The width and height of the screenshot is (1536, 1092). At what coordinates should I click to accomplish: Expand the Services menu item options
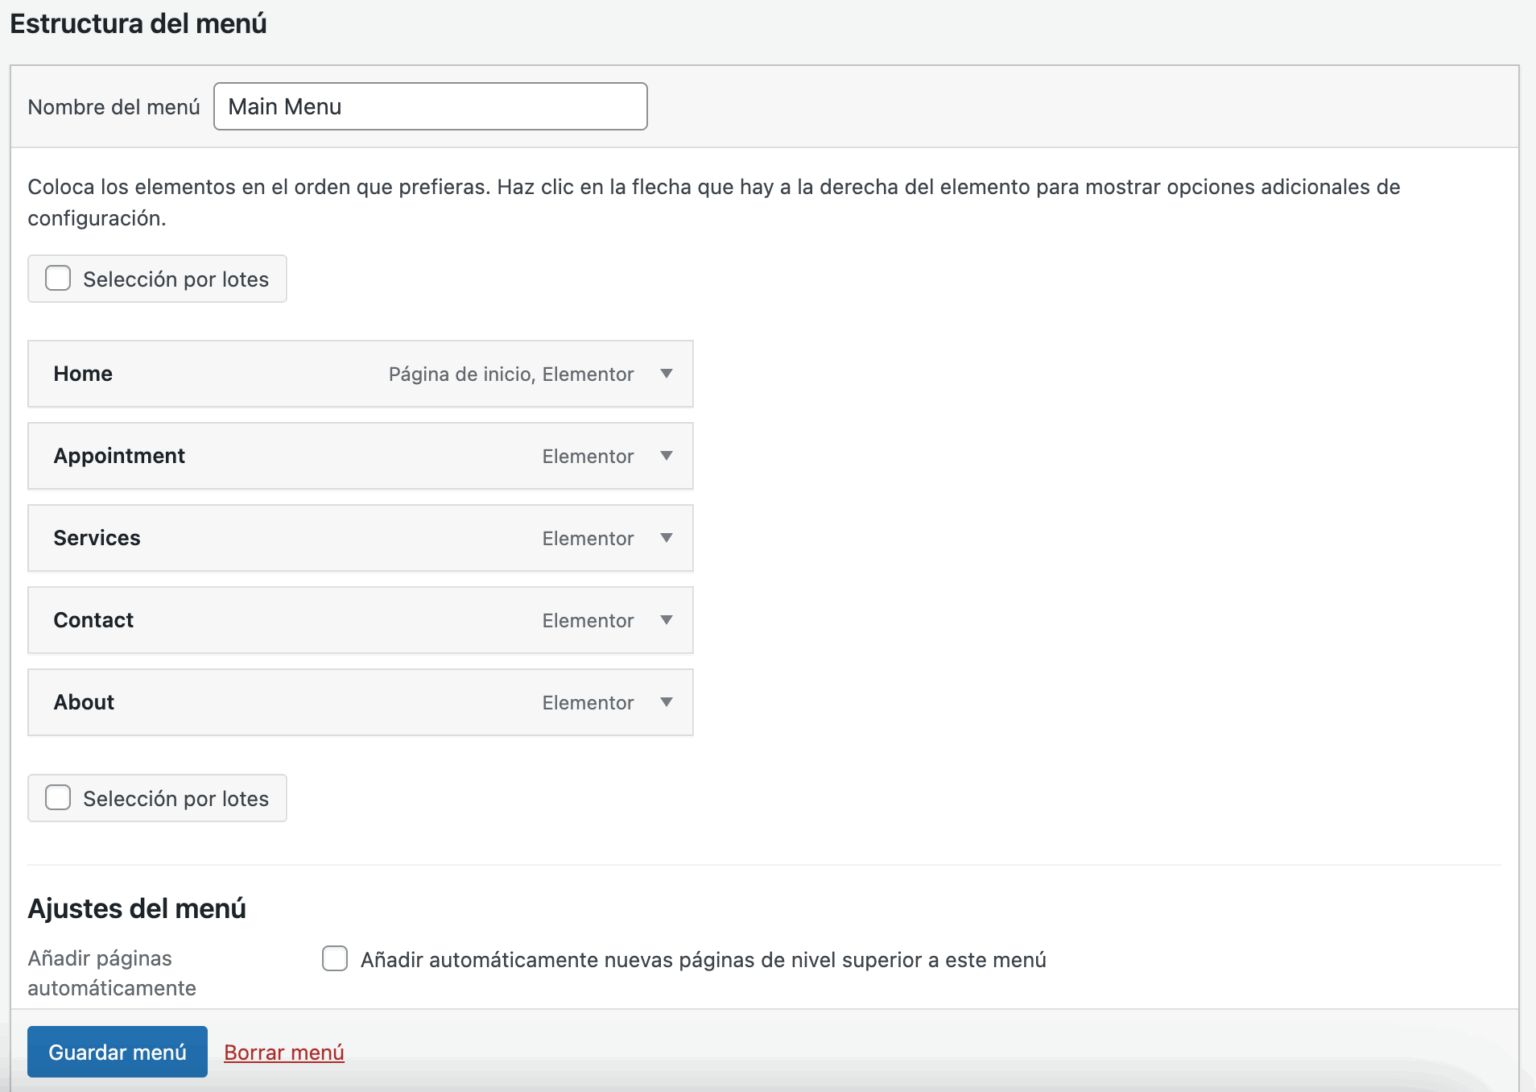coord(666,538)
